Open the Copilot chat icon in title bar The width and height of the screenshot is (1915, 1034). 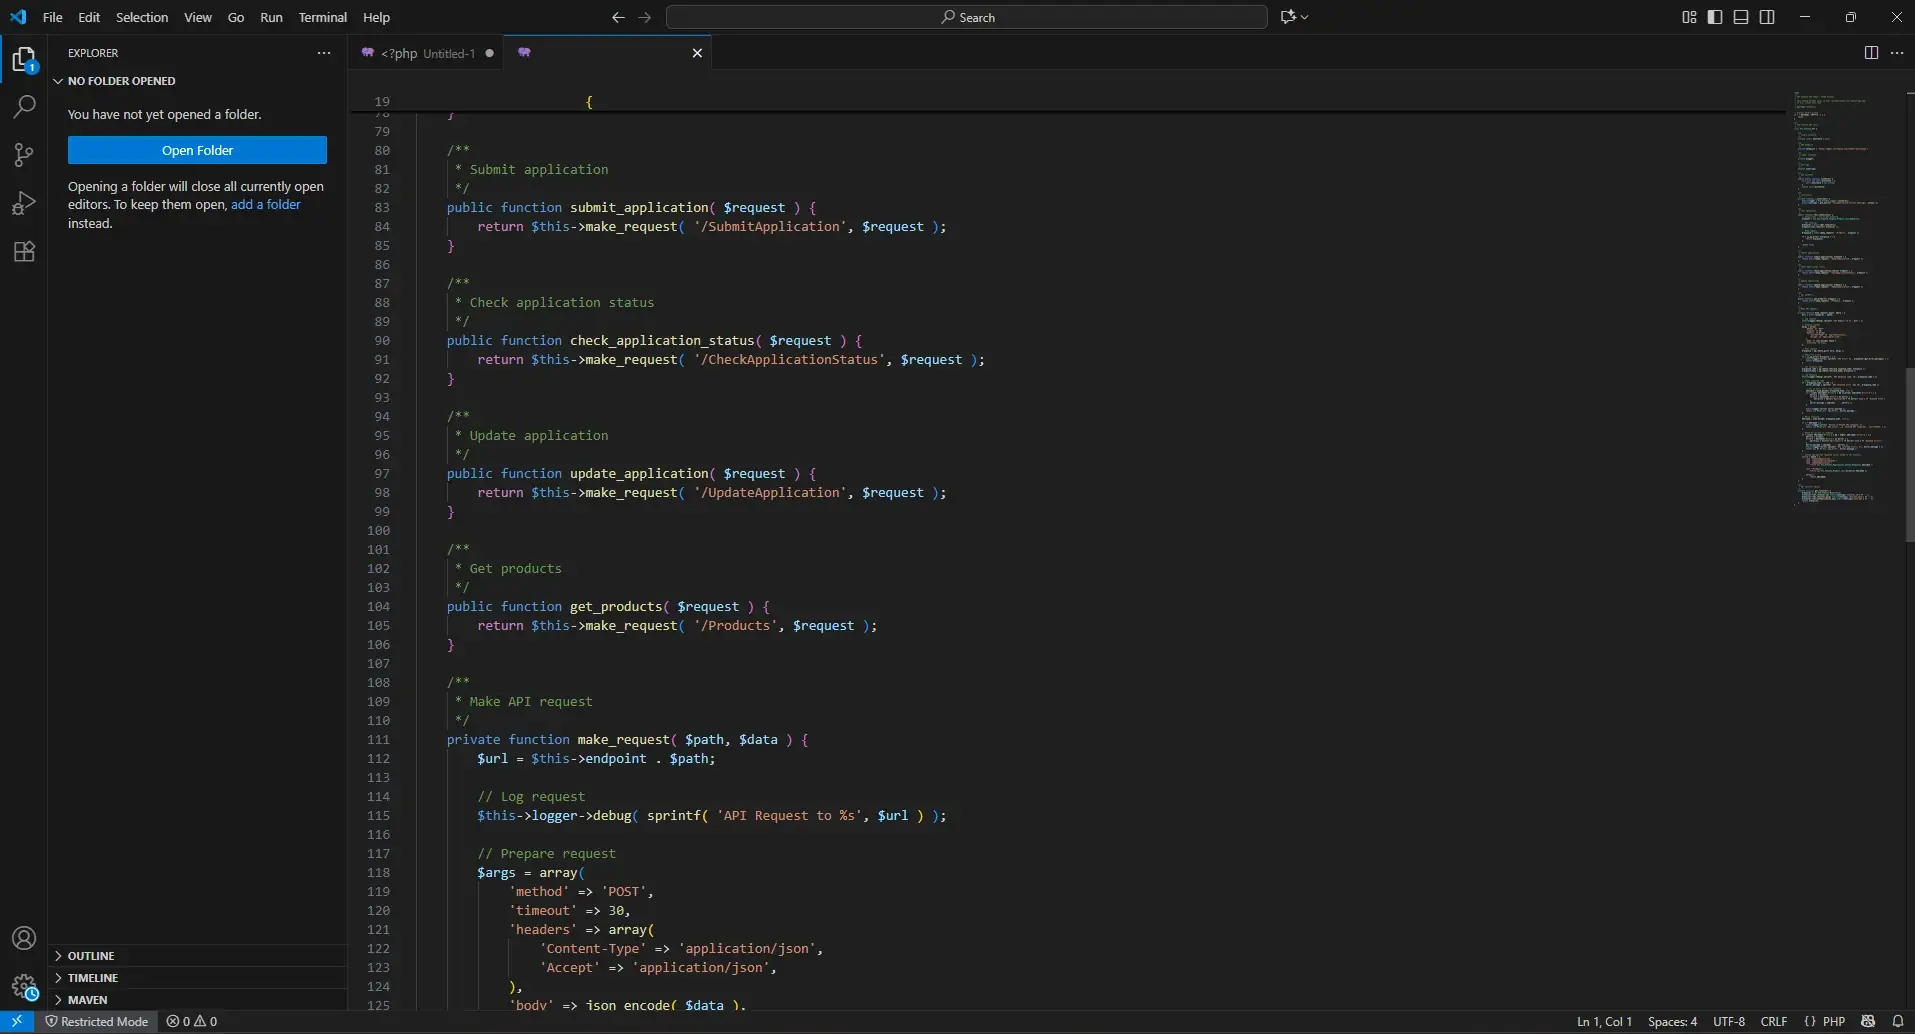pyautogui.click(x=1288, y=17)
